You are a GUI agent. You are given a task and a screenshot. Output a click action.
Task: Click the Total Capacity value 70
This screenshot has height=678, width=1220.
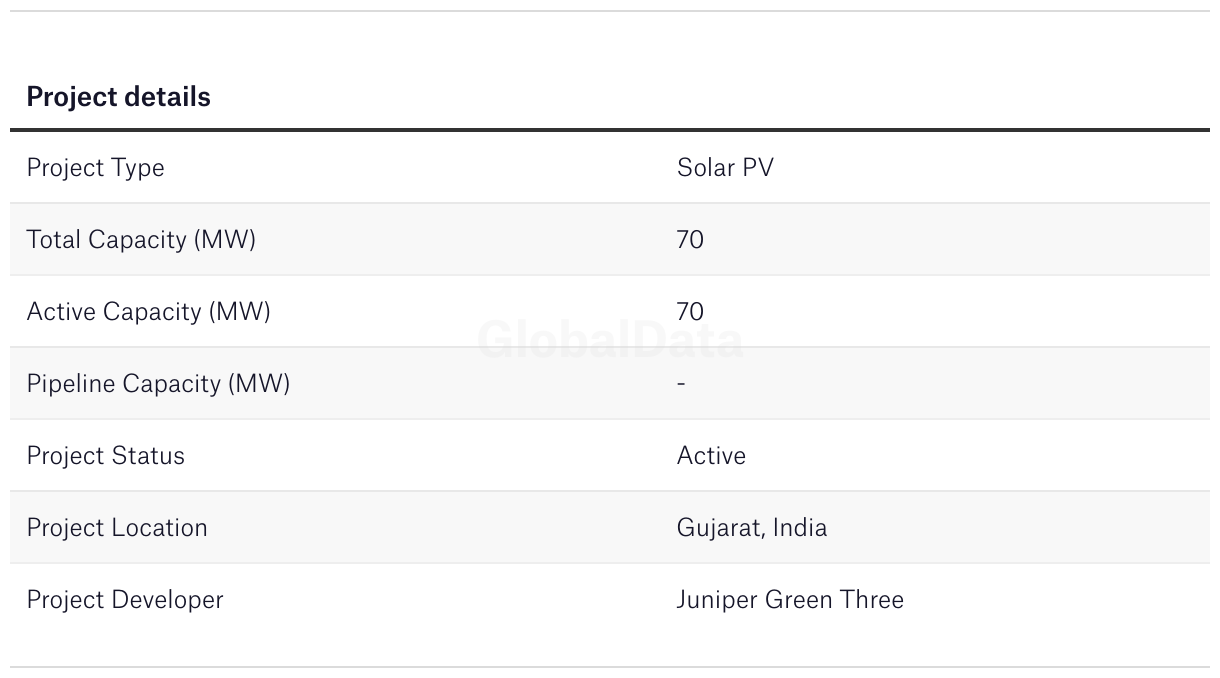(690, 240)
